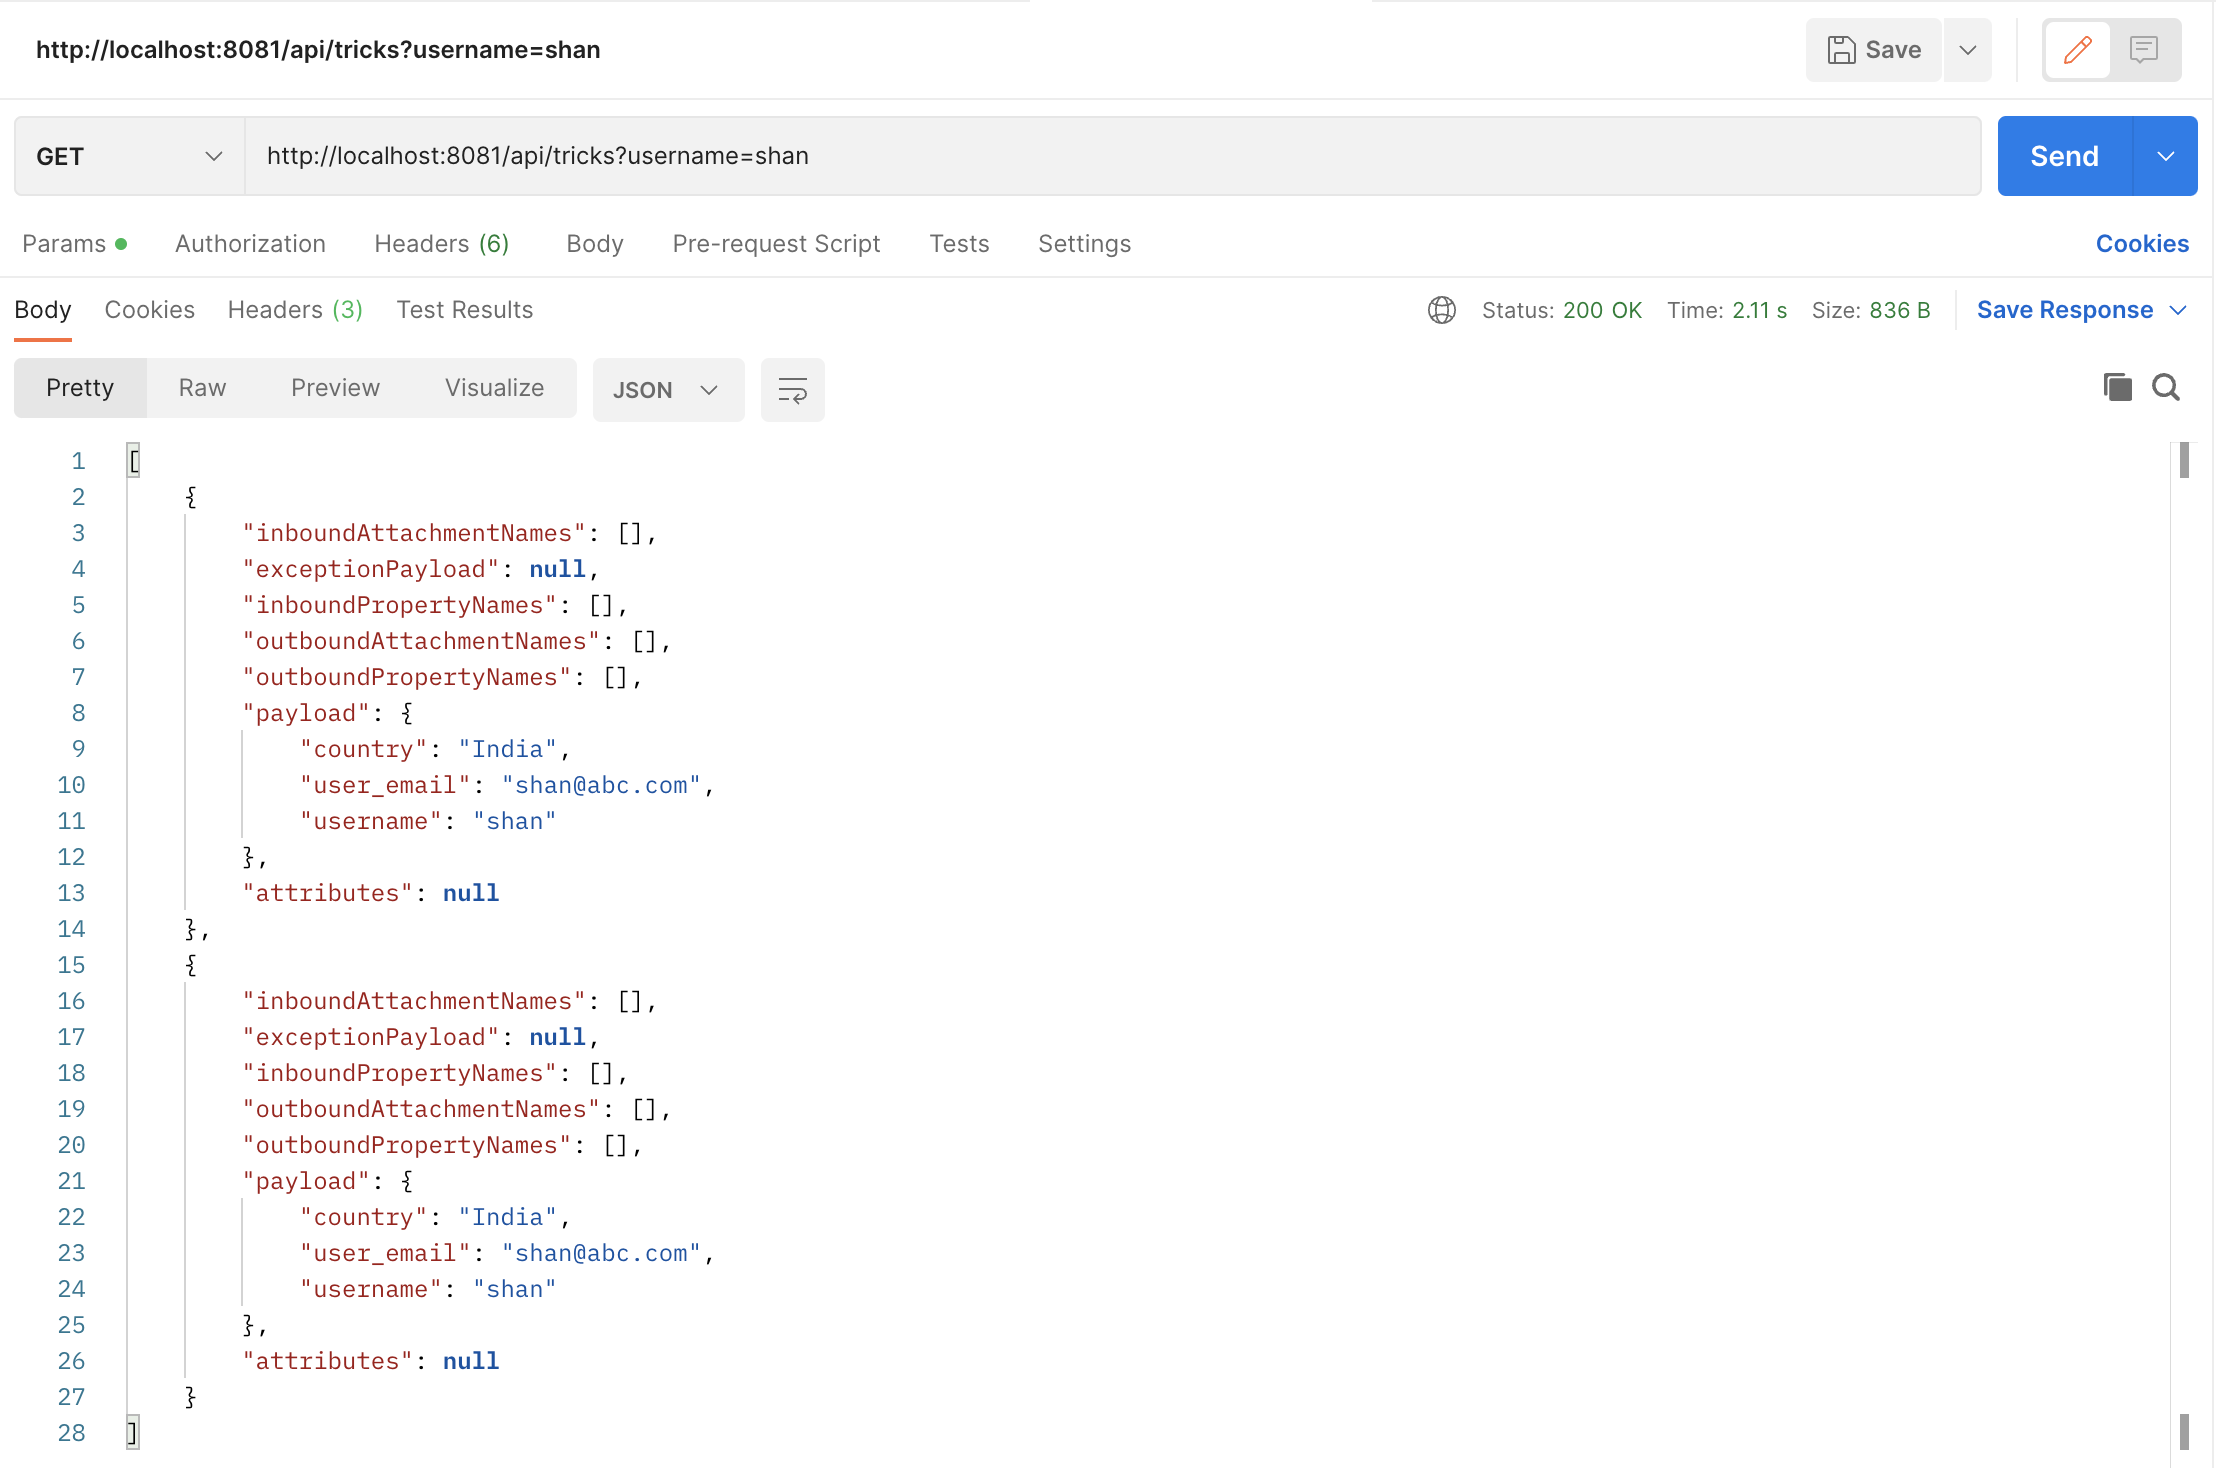The width and height of the screenshot is (2216, 1468).
Task: Click the request URL input field
Action: tap(1110, 156)
